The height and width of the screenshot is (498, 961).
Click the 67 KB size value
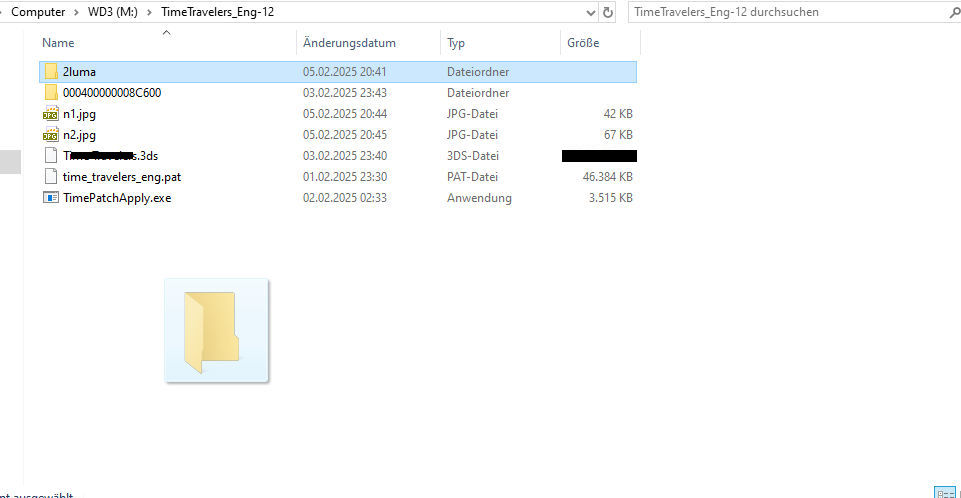coord(618,135)
